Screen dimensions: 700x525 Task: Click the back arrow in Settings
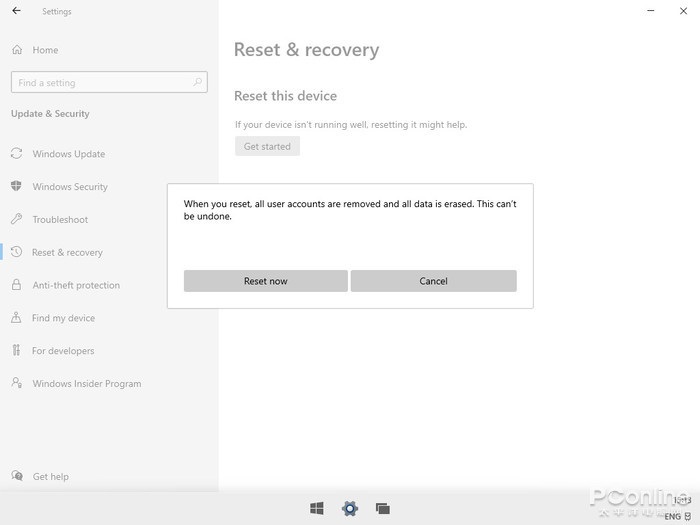(x=17, y=11)
